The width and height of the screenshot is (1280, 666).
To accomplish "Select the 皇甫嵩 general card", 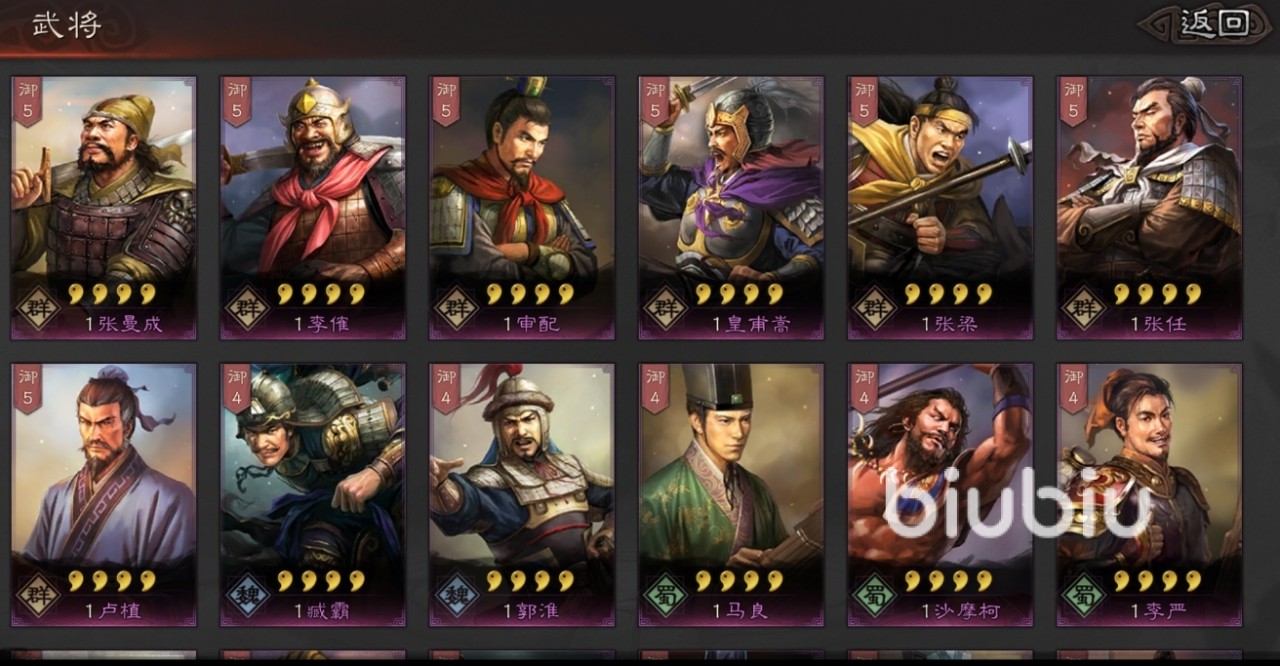I will click(731, 208).
